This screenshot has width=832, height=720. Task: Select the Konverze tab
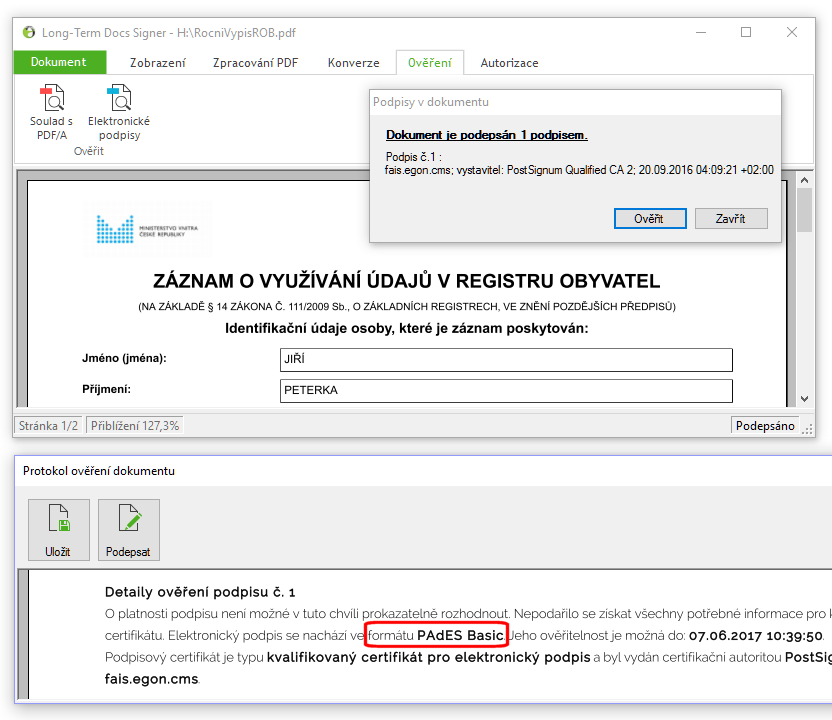pos(353,63)
